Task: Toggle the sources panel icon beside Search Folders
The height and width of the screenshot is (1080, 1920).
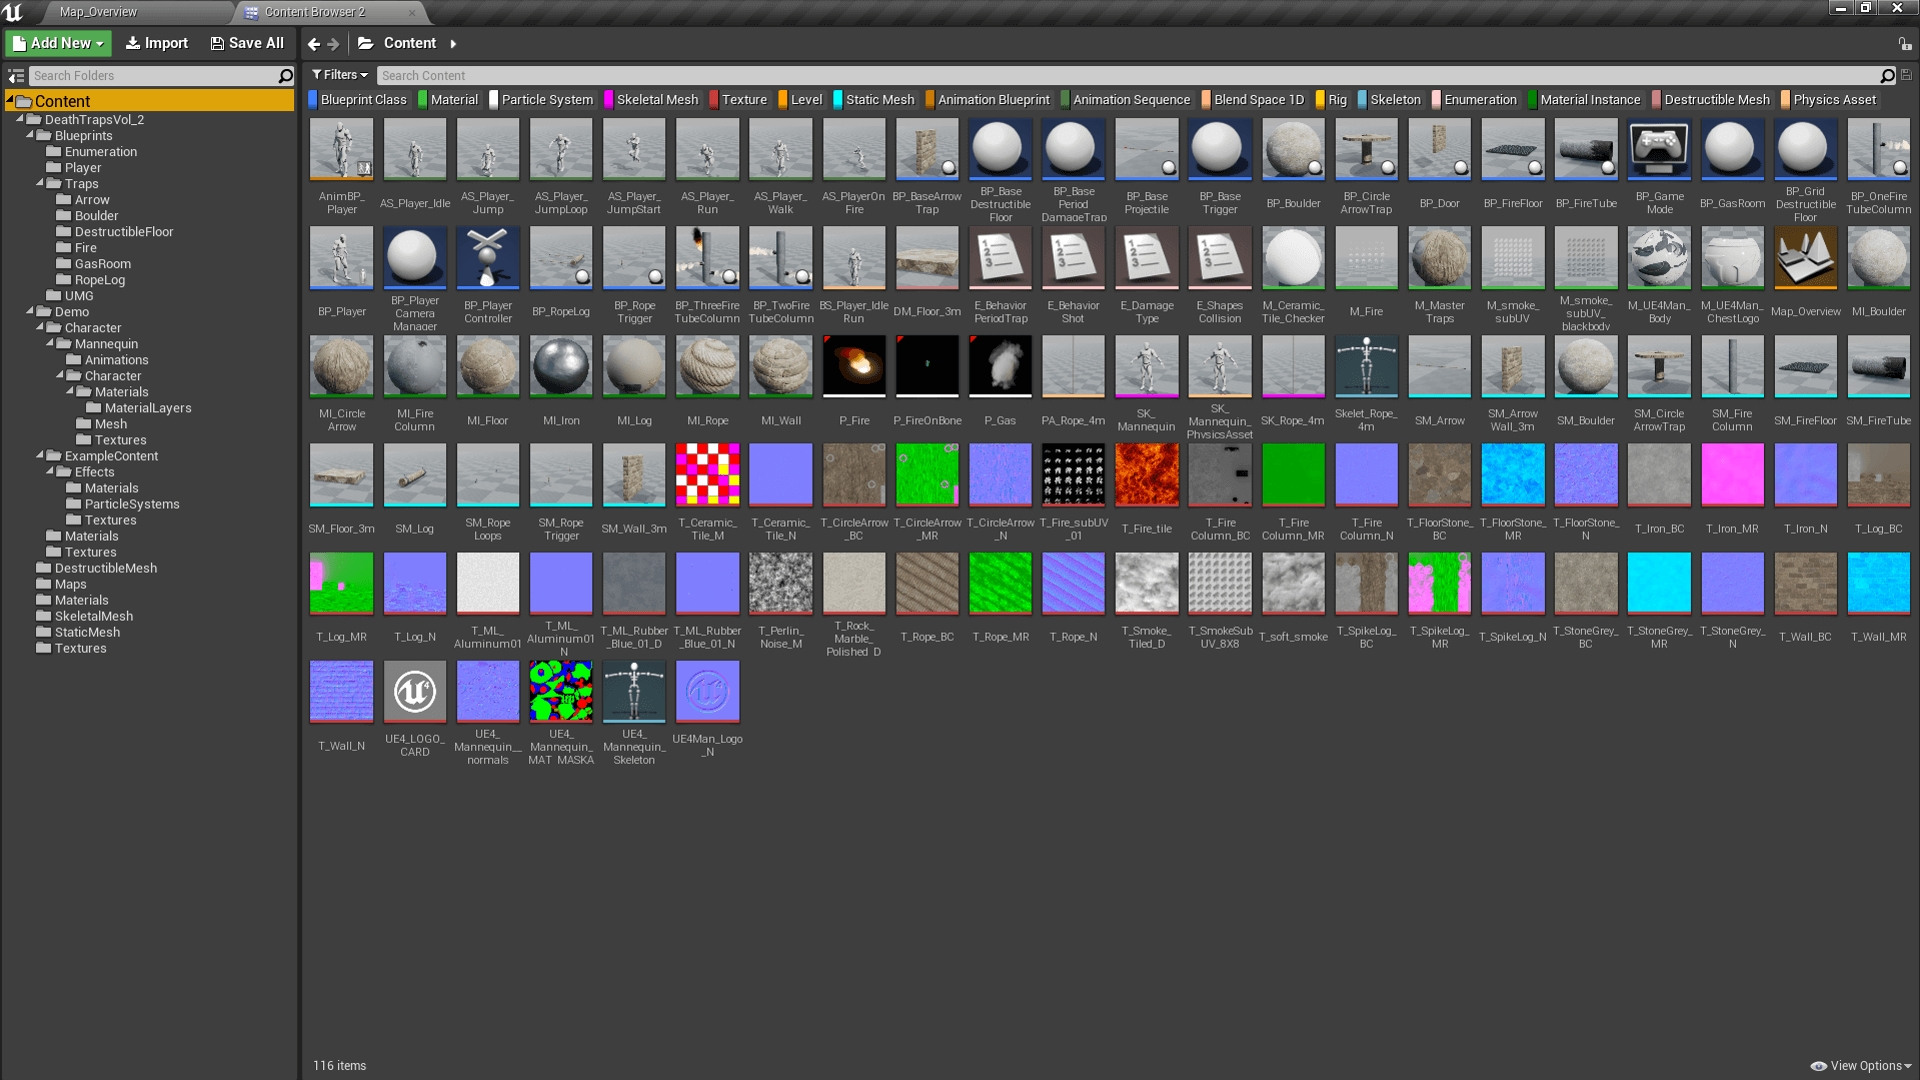Action: point(16,76)
